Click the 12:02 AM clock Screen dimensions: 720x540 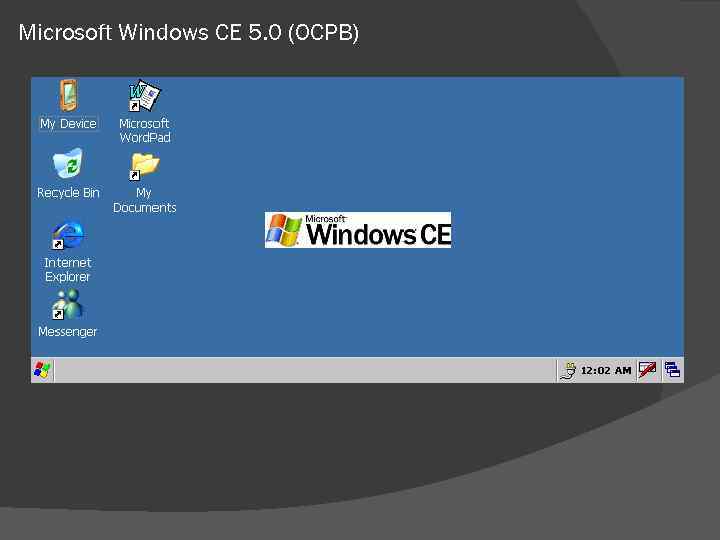point(606,371)
